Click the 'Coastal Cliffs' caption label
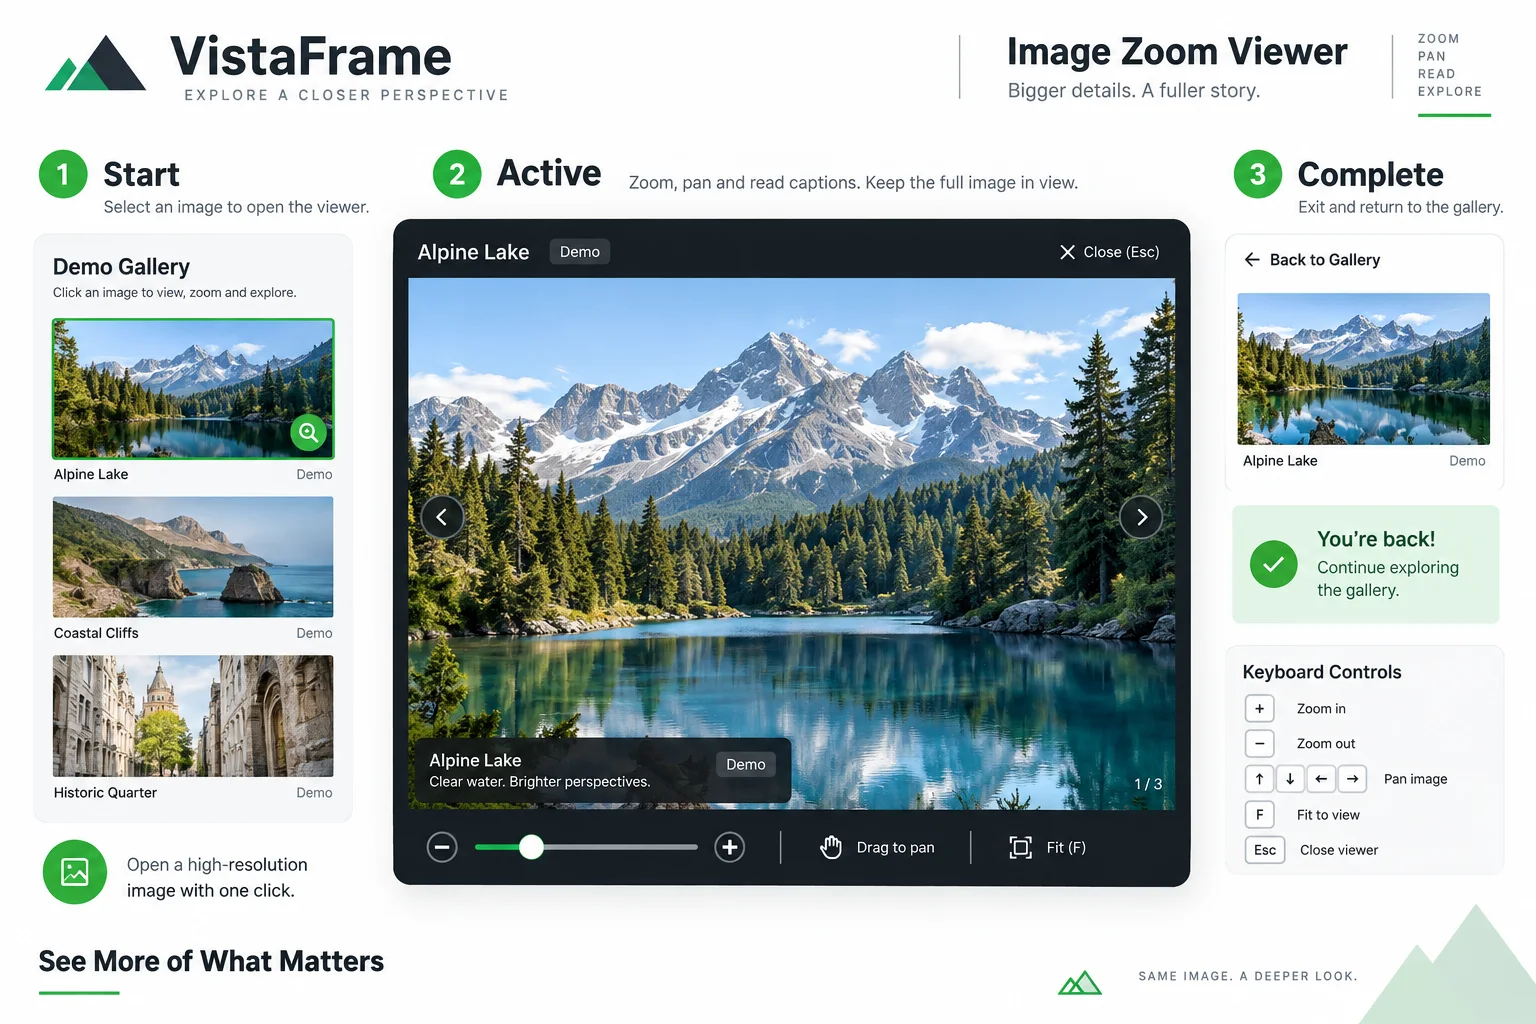 pos(96,633)
